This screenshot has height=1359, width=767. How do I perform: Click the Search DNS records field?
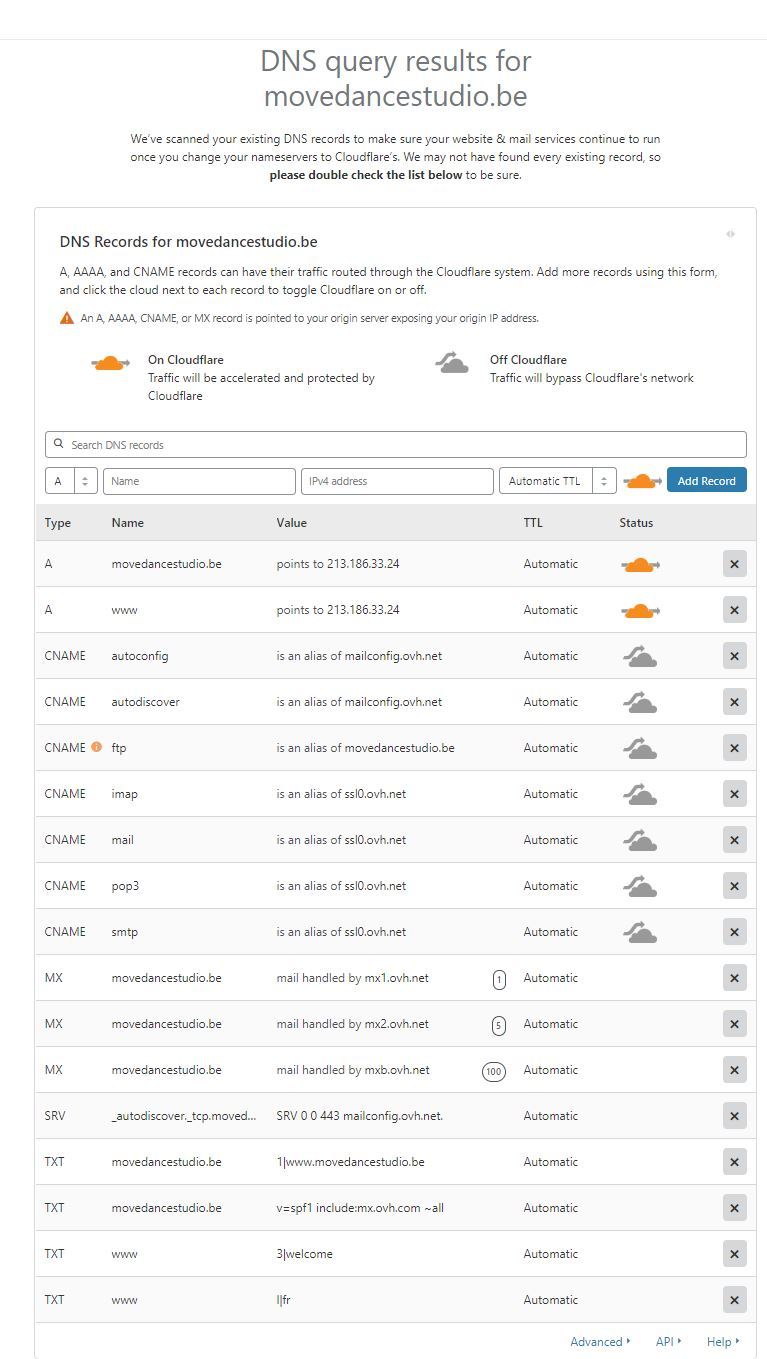coord(396,445)
